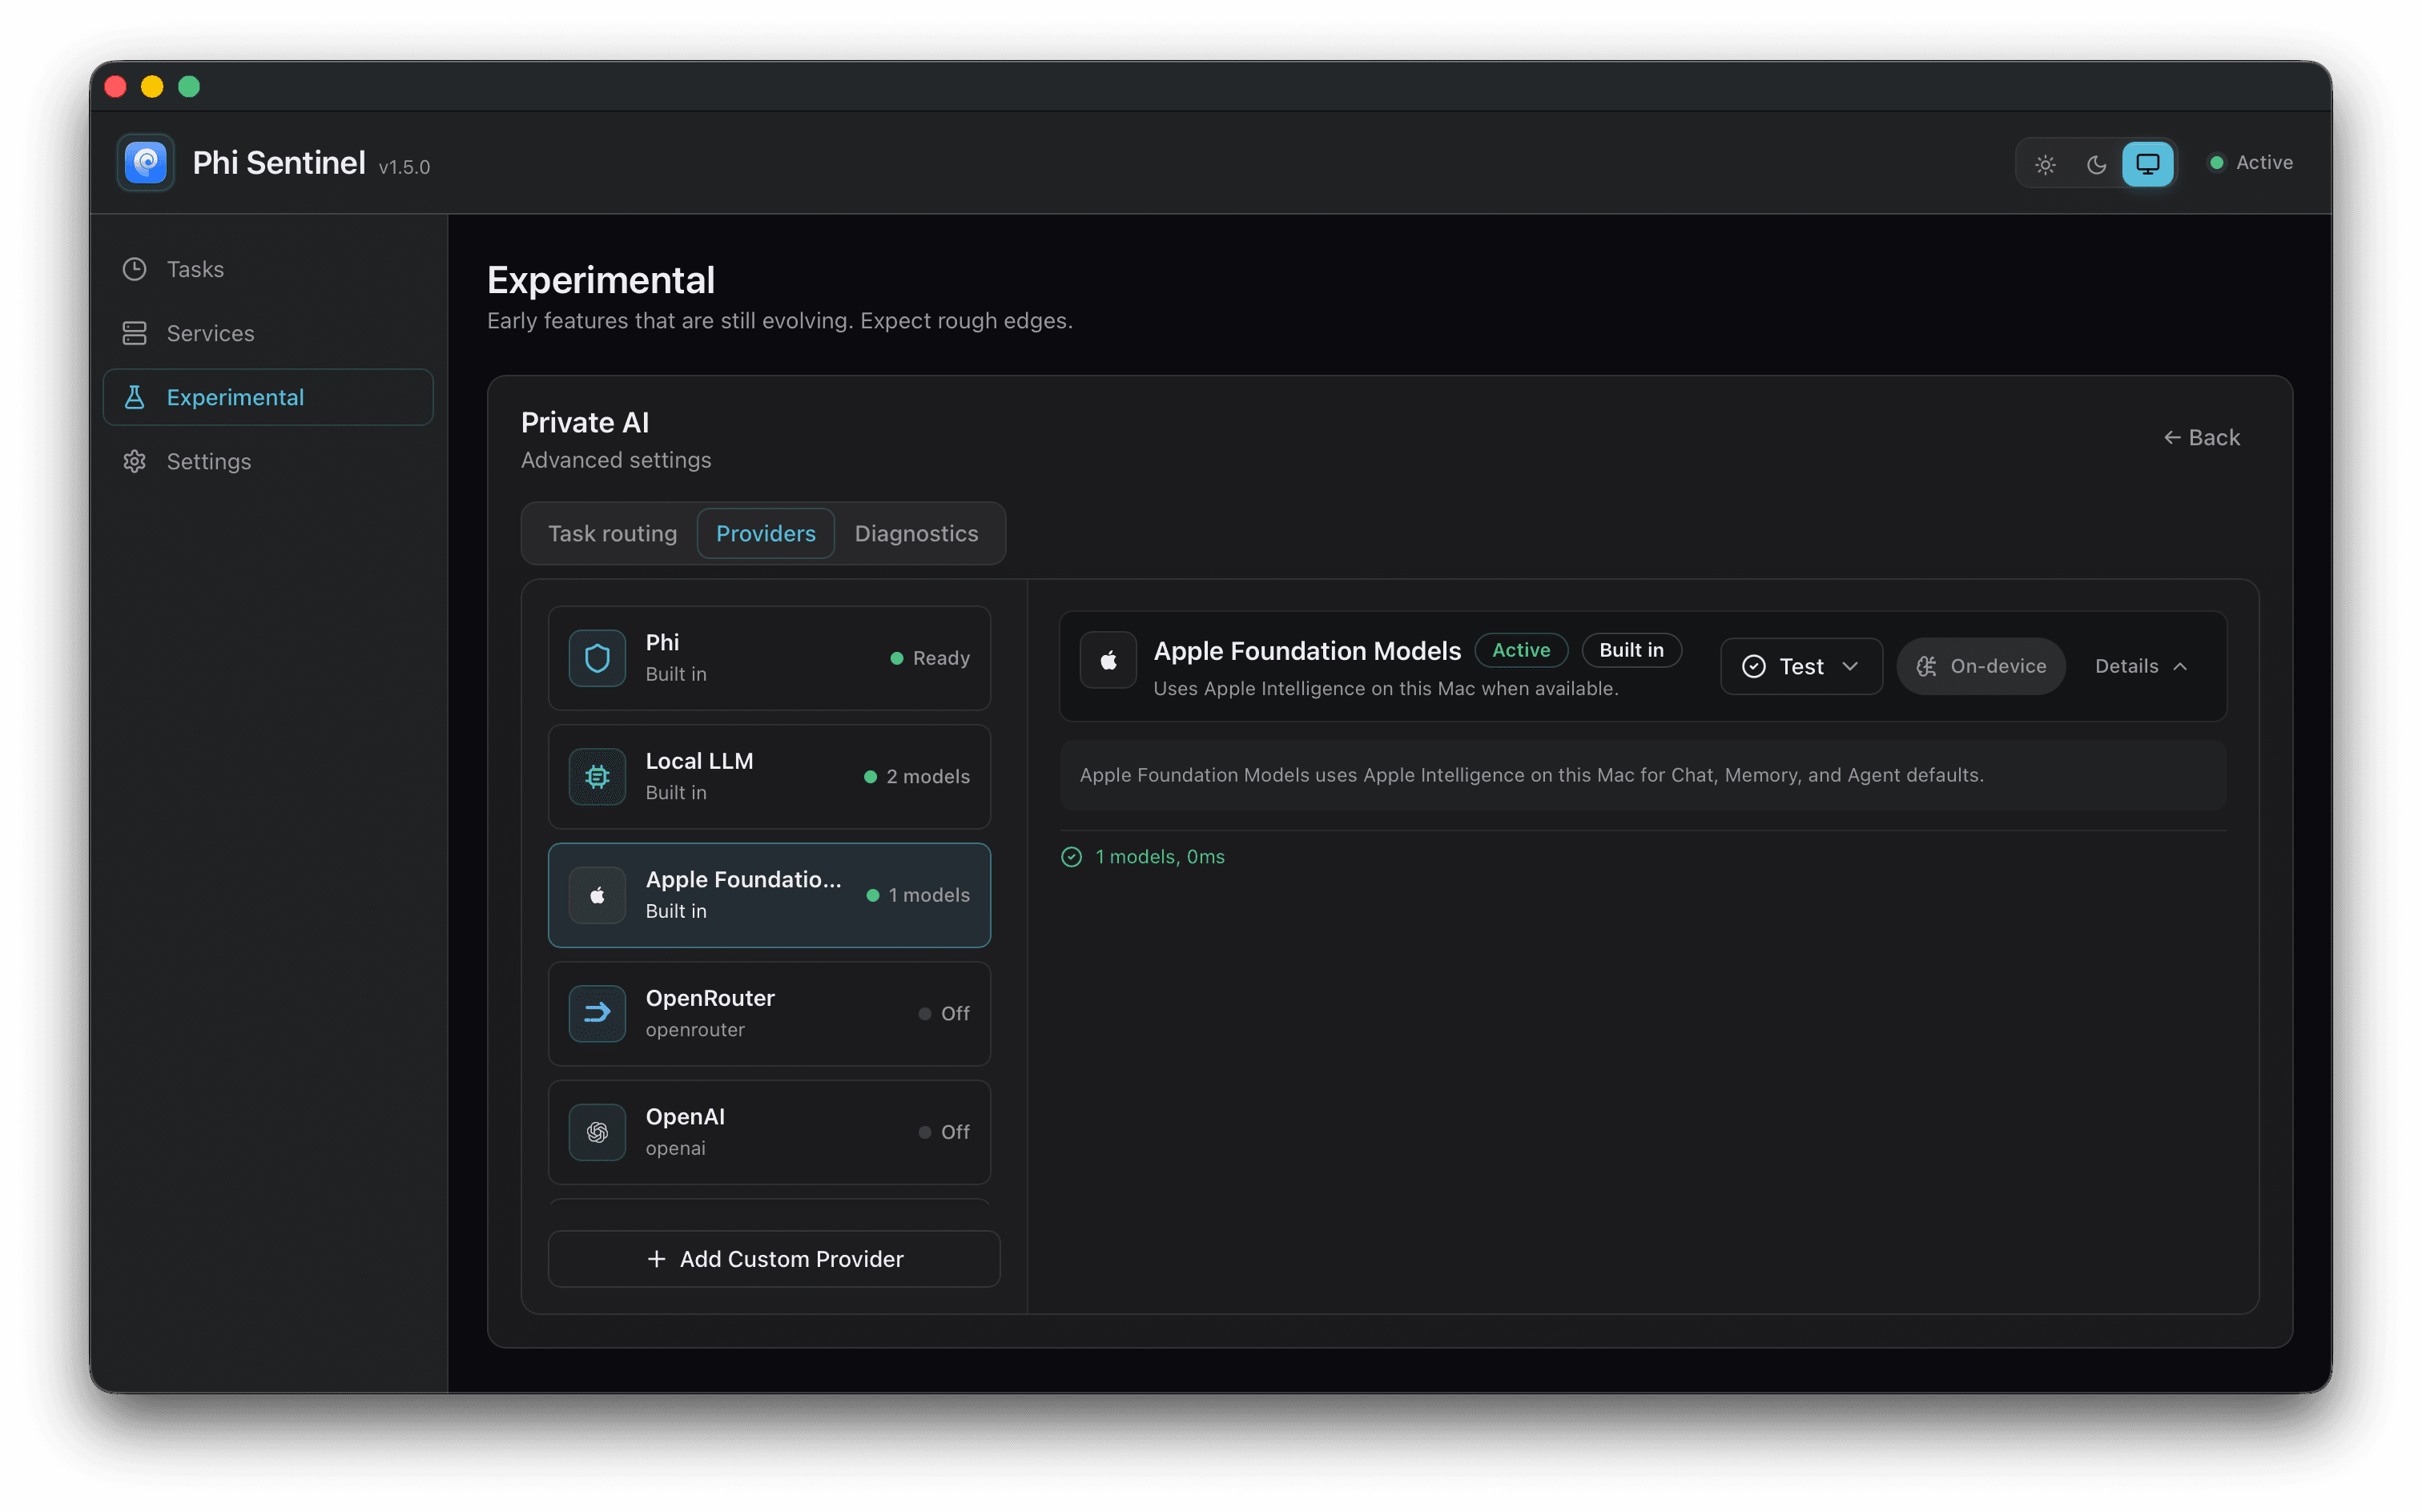2422x1512 pixels.
Task: Click the Ready status on Phi
Action: pyautogui.click(x=930, y=658)
